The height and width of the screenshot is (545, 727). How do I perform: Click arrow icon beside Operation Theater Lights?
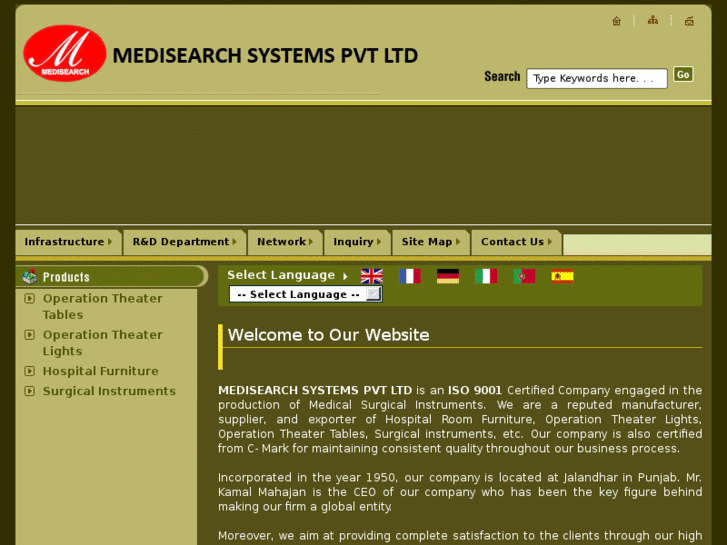coord(29,334)
